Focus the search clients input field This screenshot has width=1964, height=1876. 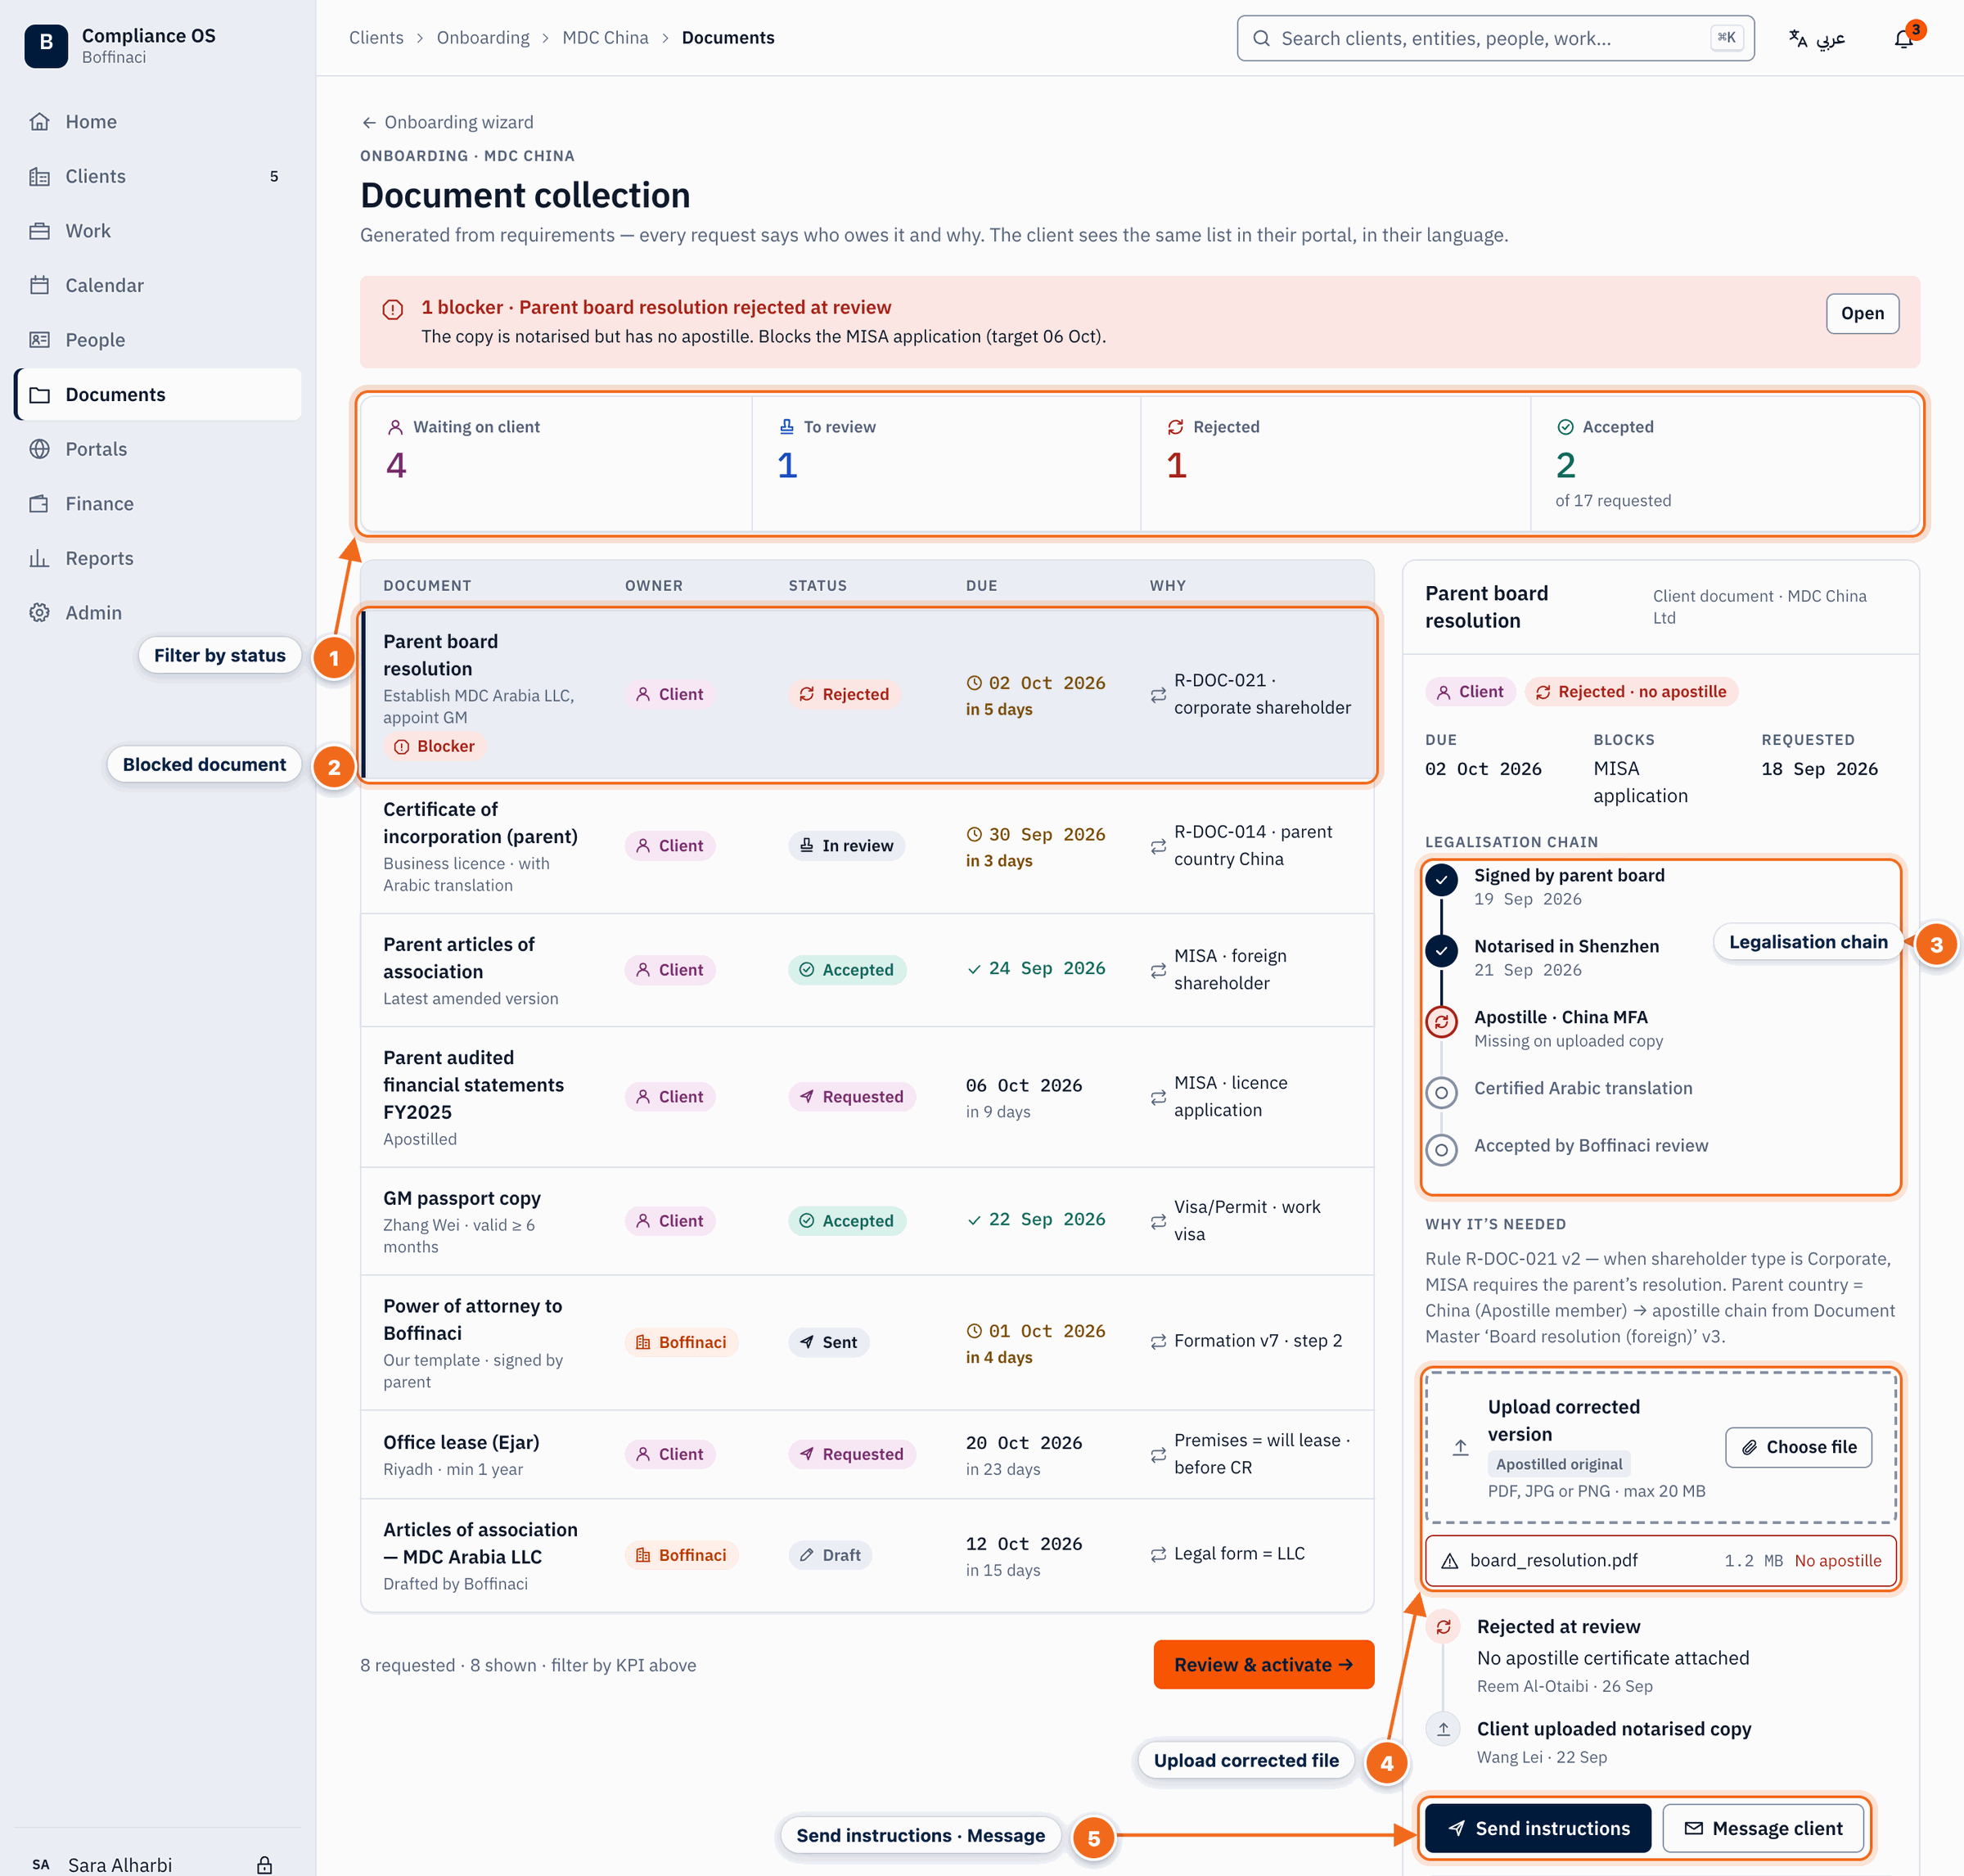click(x=1495, y=39)
